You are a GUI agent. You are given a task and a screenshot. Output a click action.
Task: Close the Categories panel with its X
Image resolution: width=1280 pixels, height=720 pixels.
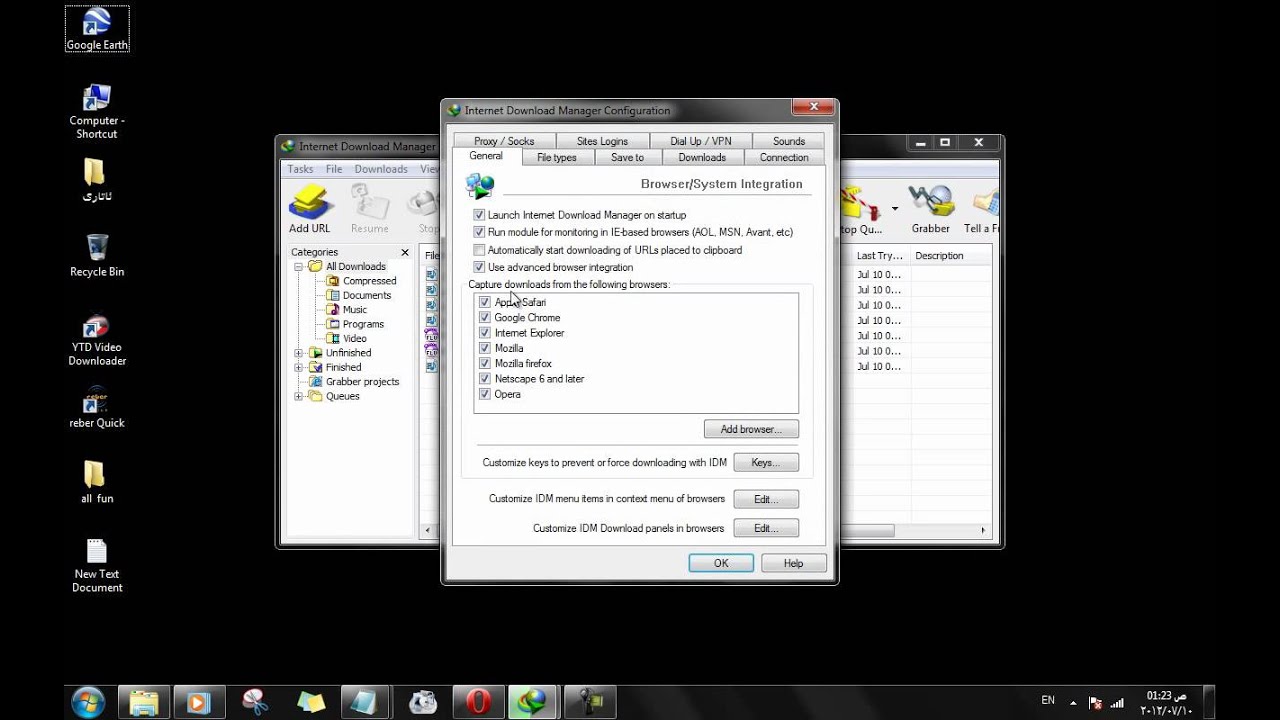(405, 252)
